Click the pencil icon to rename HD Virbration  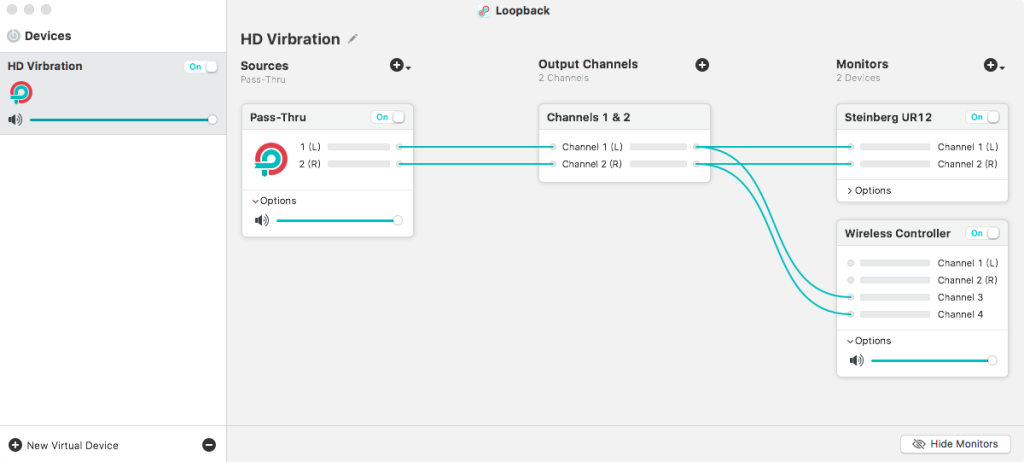(353, 39)
